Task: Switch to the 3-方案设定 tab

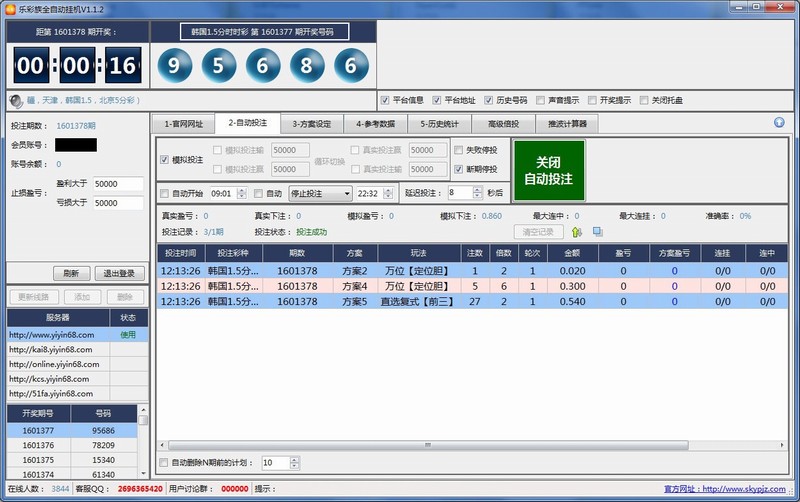Action: pyautogui.click(x=311, y=124)
